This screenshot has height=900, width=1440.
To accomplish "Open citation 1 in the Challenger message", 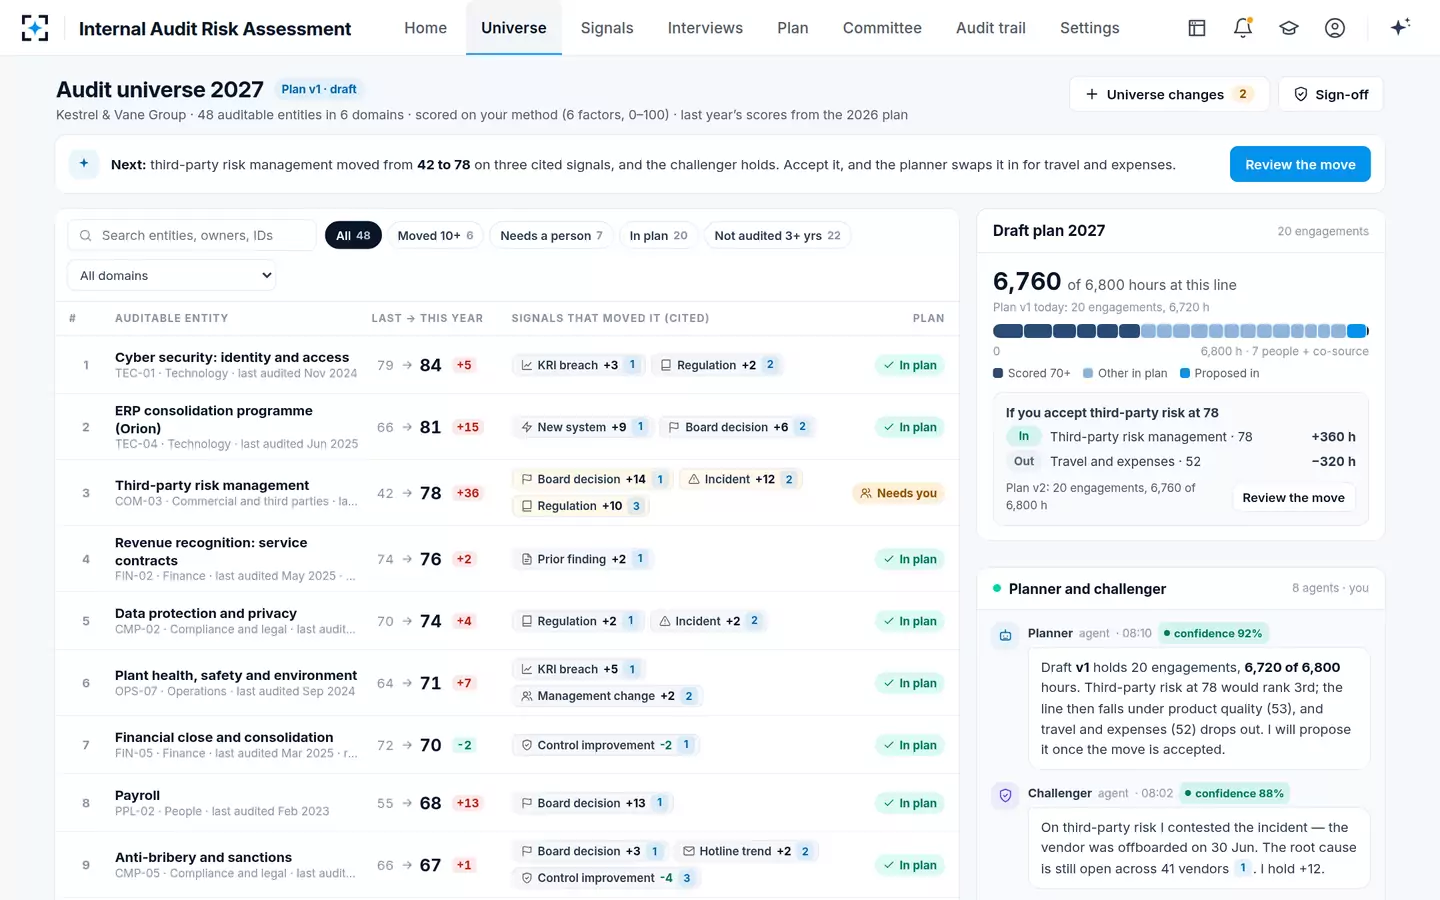I will coord(1243,868).
